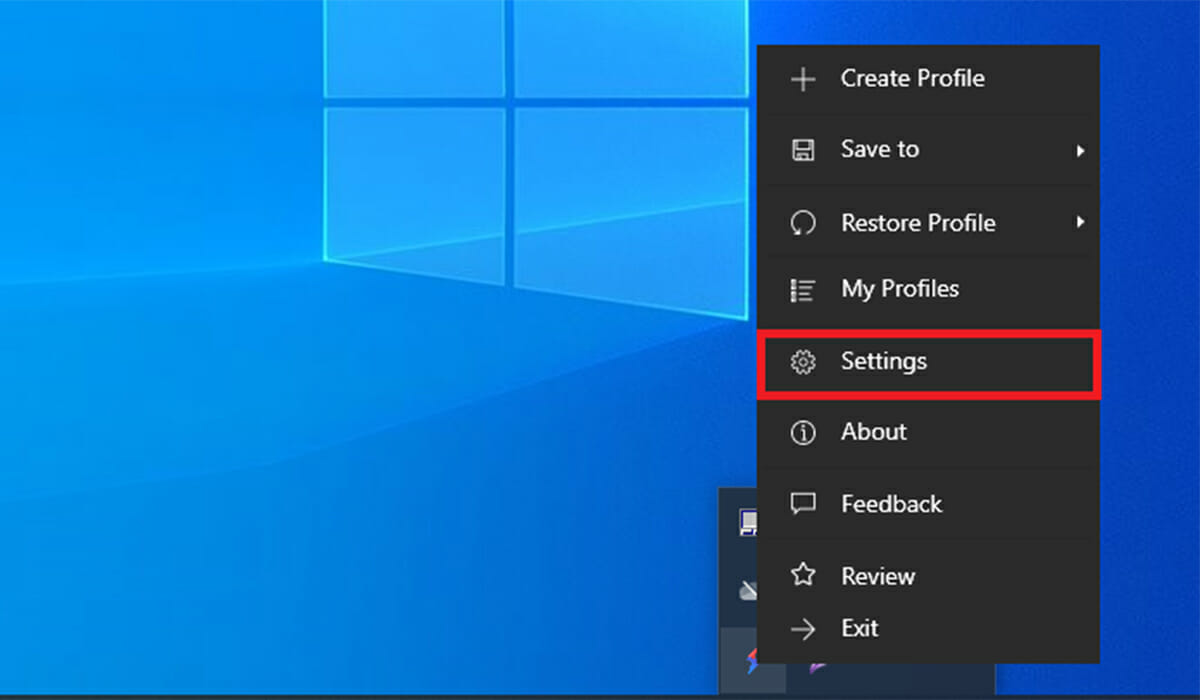Click the info icon next to About
This screenshot has height=700, width=1200.
pos(804,432)
